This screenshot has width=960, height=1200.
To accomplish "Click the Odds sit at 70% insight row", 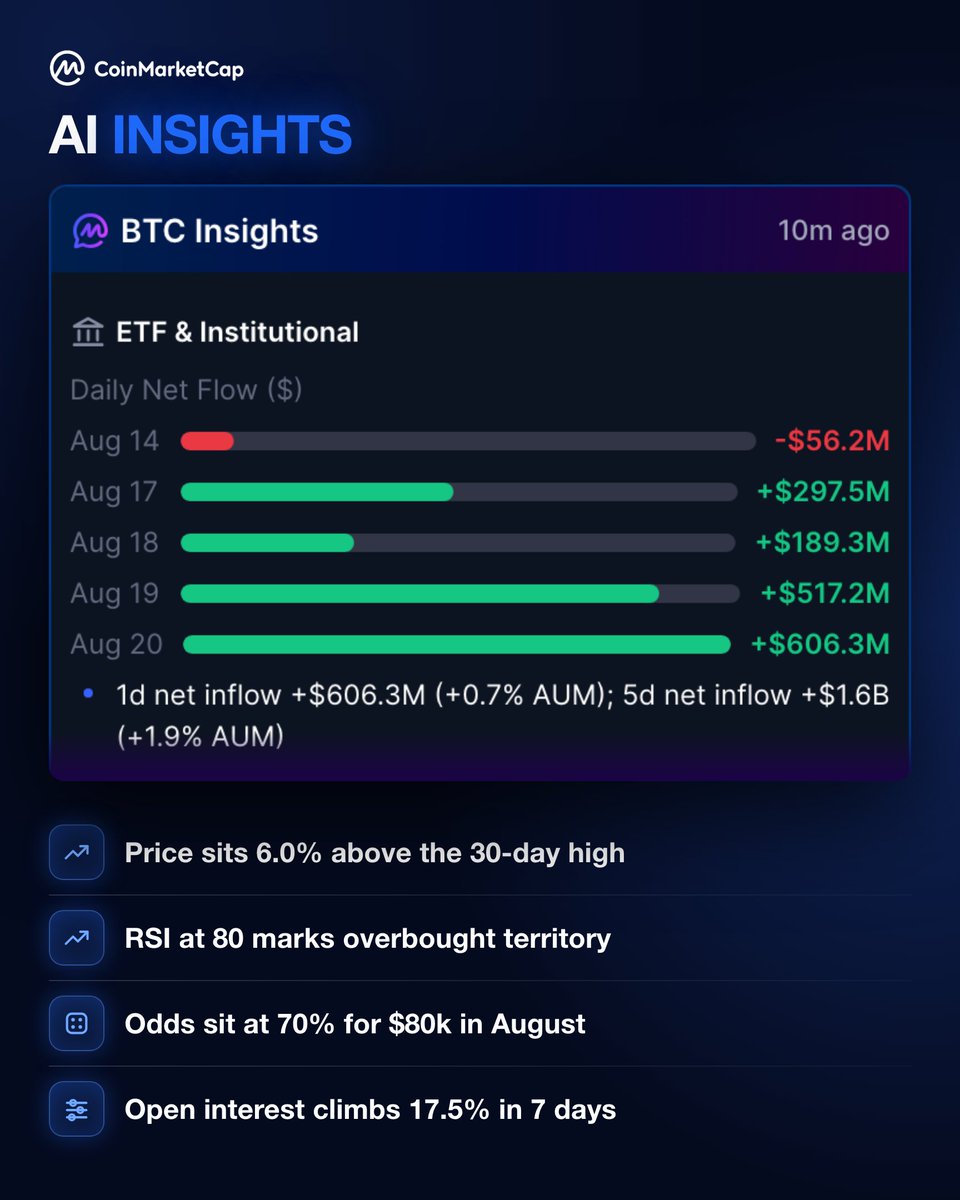I will coord(480,1024).
